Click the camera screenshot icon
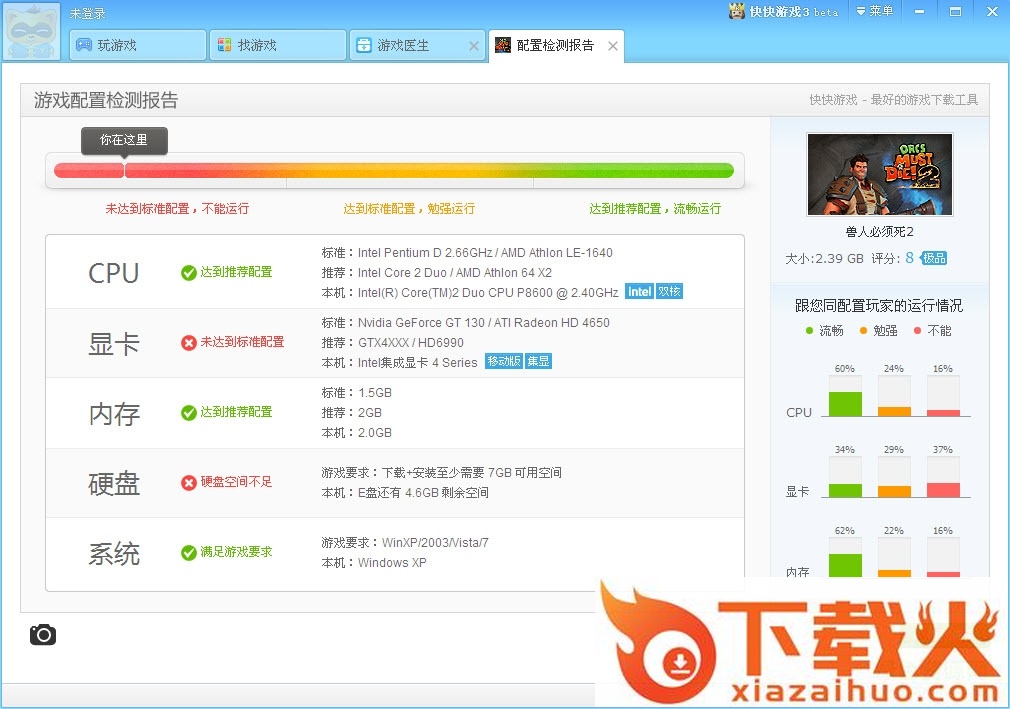Viewport: 1010px width, 709px height. pyautogui.click(x=43, y=635)
